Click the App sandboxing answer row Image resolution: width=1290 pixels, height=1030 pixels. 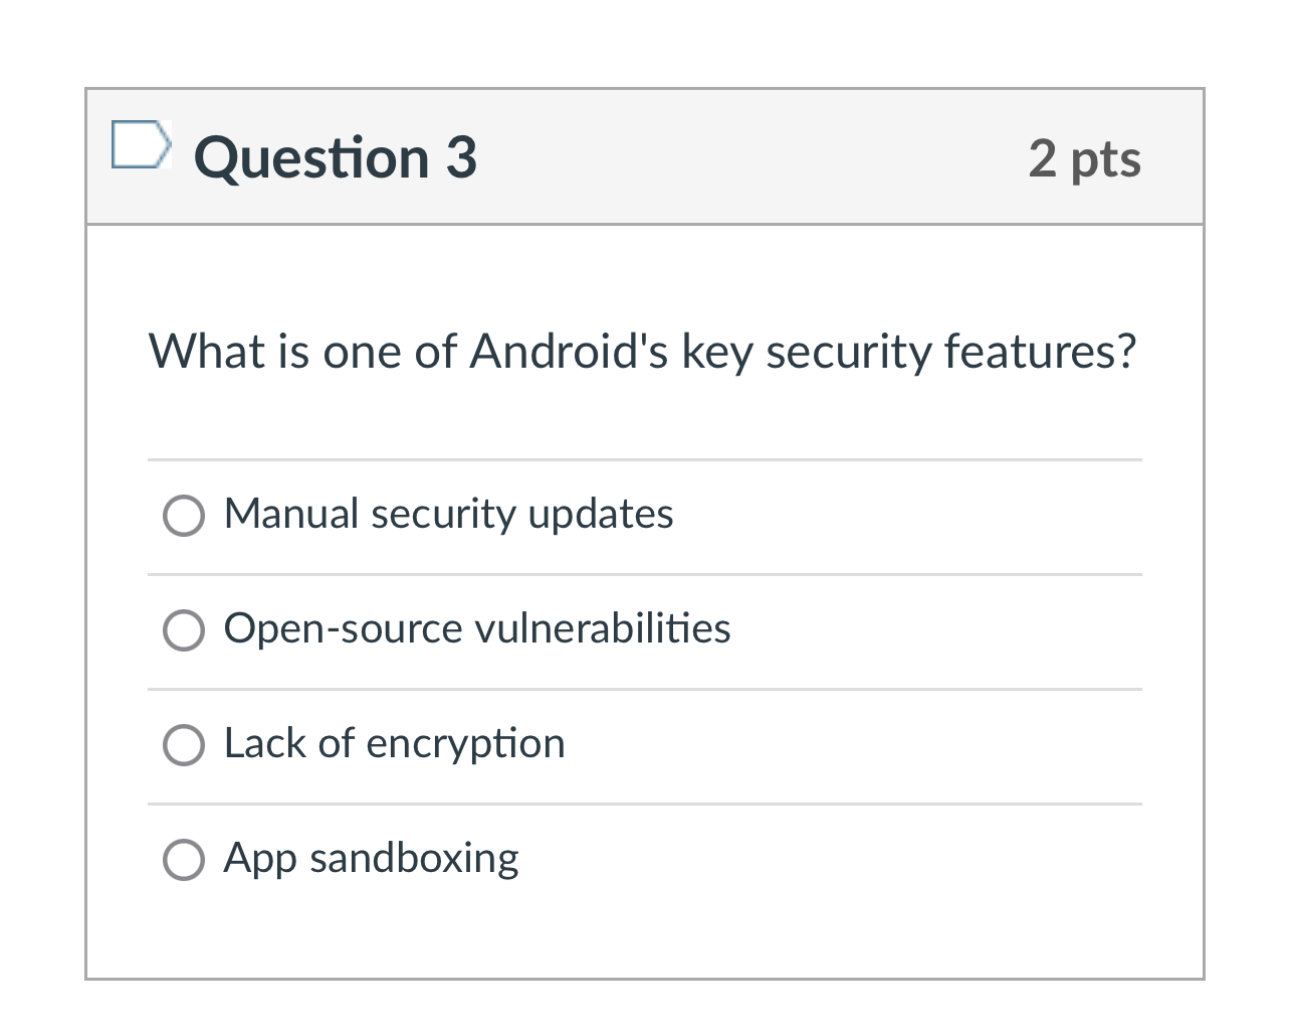(x=371, y=858)
